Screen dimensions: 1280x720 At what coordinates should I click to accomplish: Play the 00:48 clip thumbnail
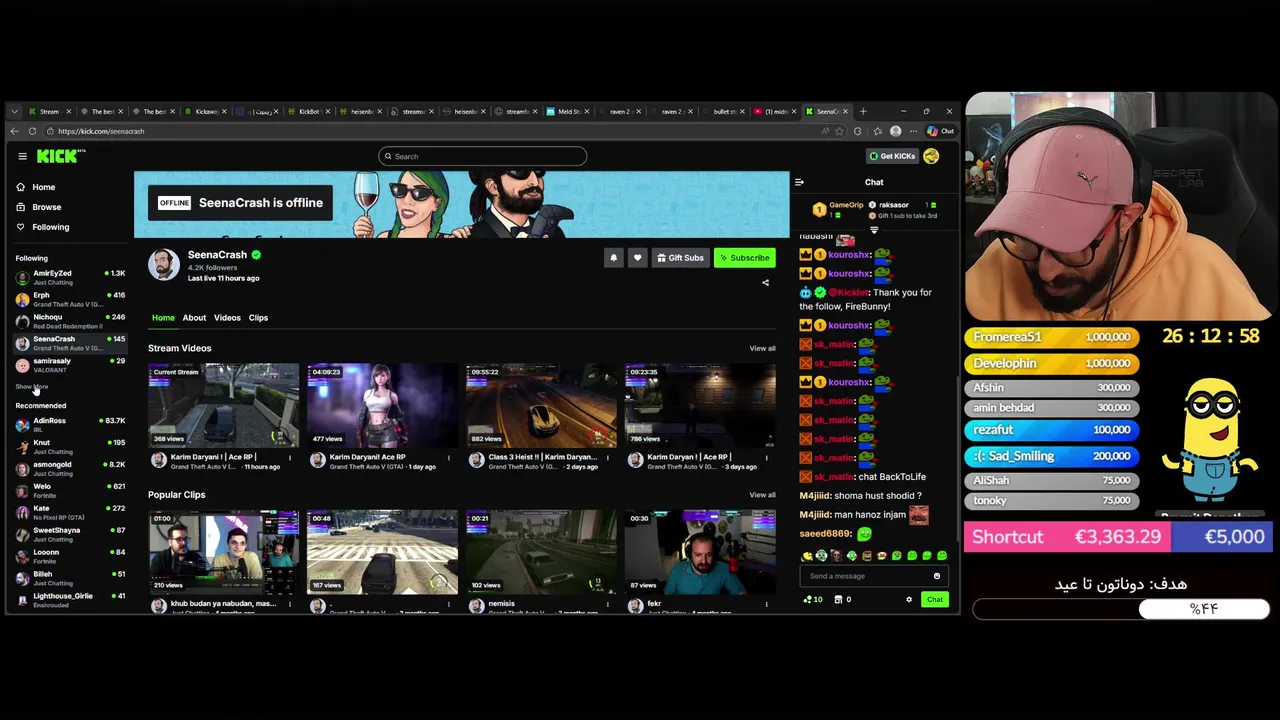382,552
